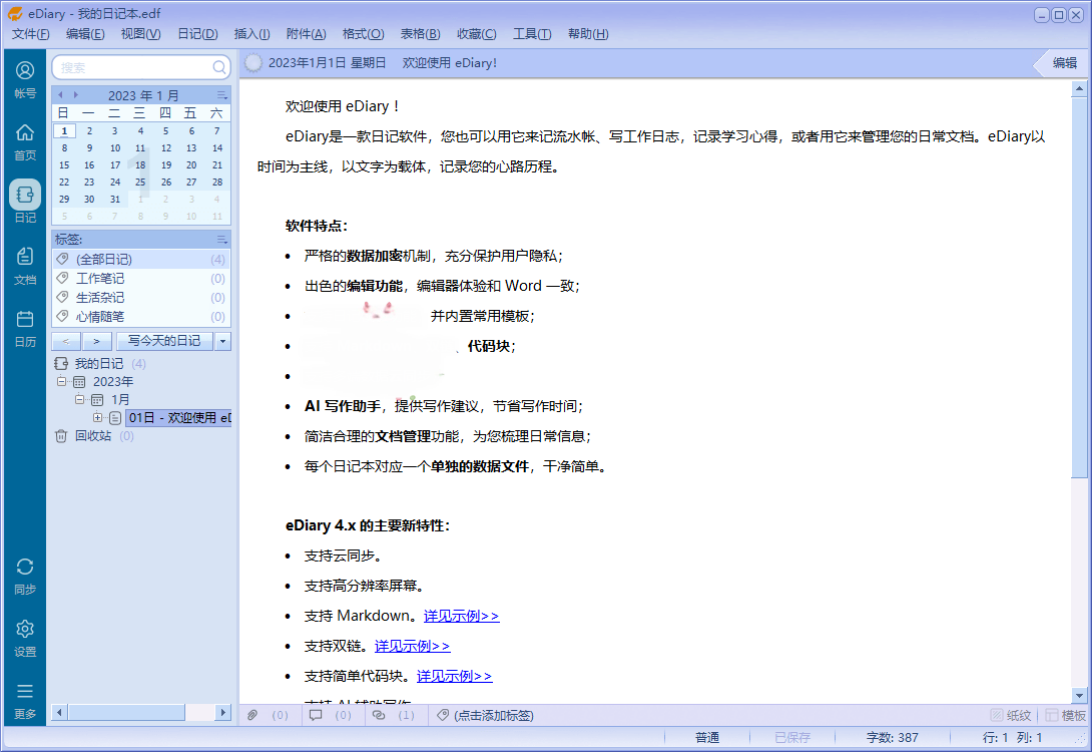Toggle the 模板 template option
Viewport: 1092px width, 752px height.
1065,715
